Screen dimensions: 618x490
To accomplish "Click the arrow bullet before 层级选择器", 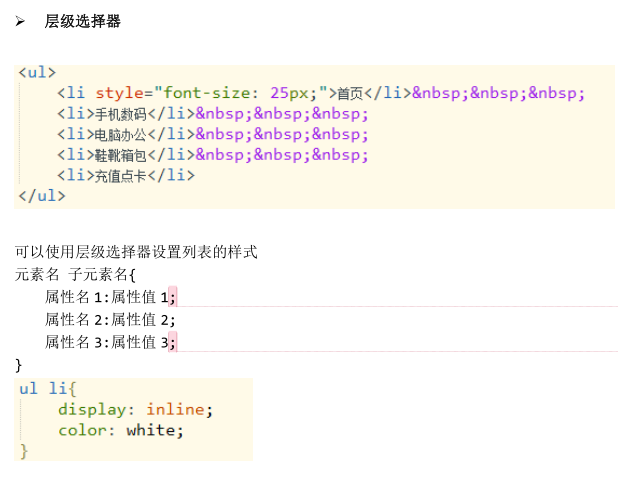I will click(x=20, y=21).
